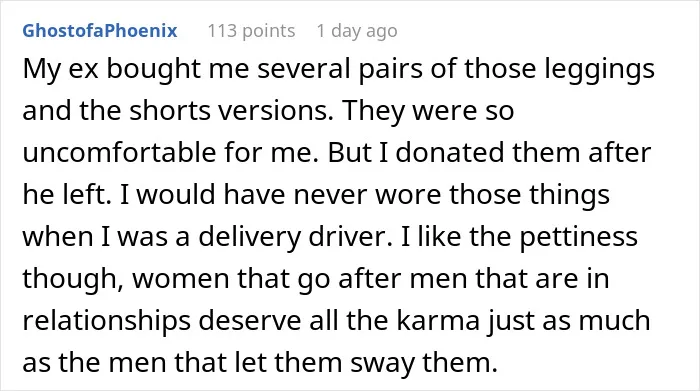
Task: Click the phrase 'he left' in the comment
Action: pos(66,194)
